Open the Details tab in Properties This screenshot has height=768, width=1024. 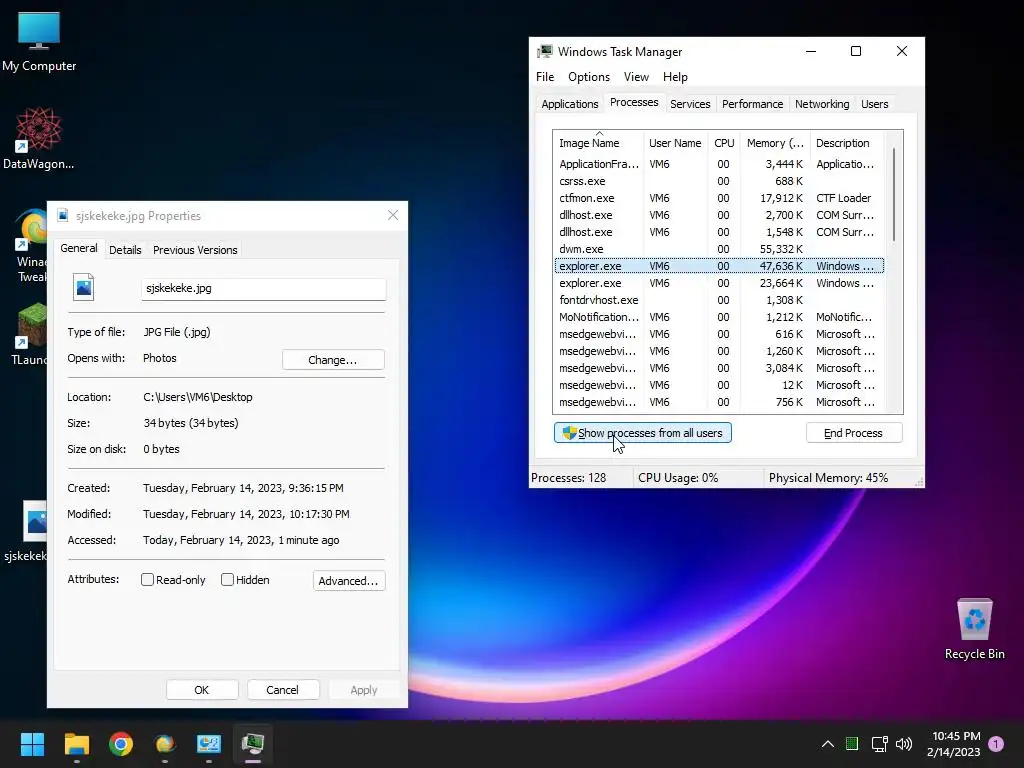pyautogui.click(x=125, y=249)
